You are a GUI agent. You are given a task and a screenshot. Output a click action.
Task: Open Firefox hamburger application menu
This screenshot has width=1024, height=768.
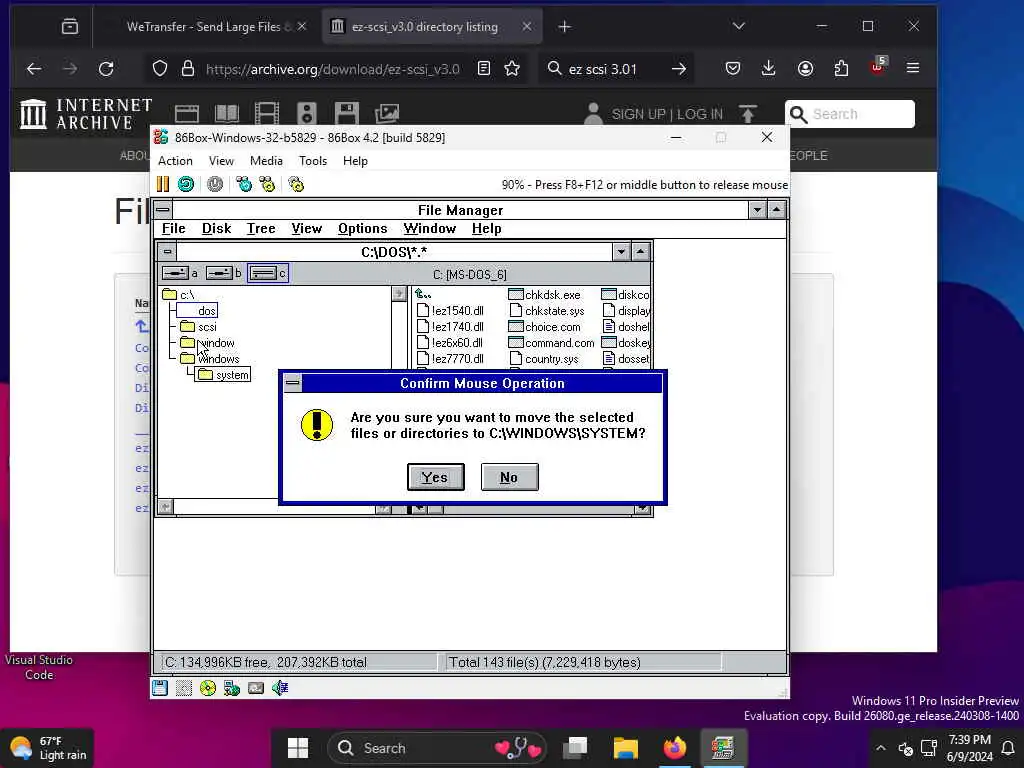pos(913,69)
